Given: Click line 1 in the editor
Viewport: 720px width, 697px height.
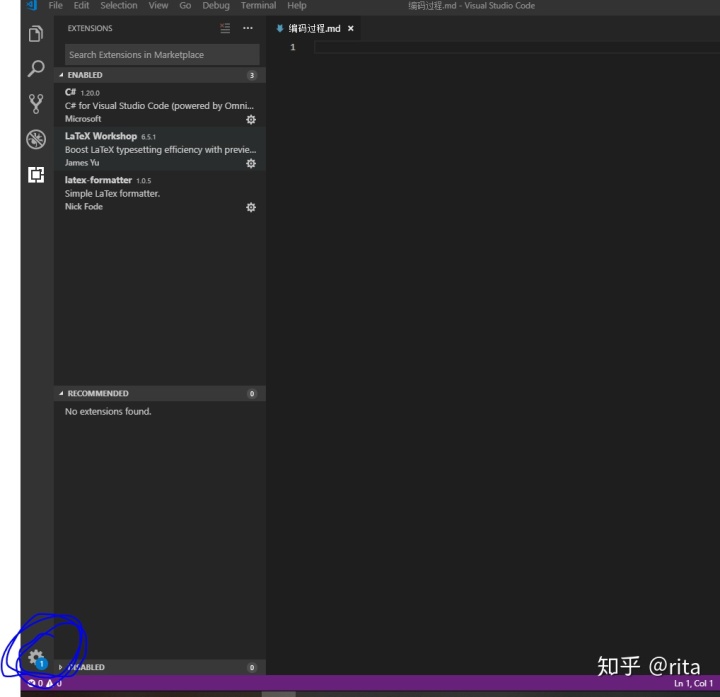Looking at the screenshot, I should (517, 47).
